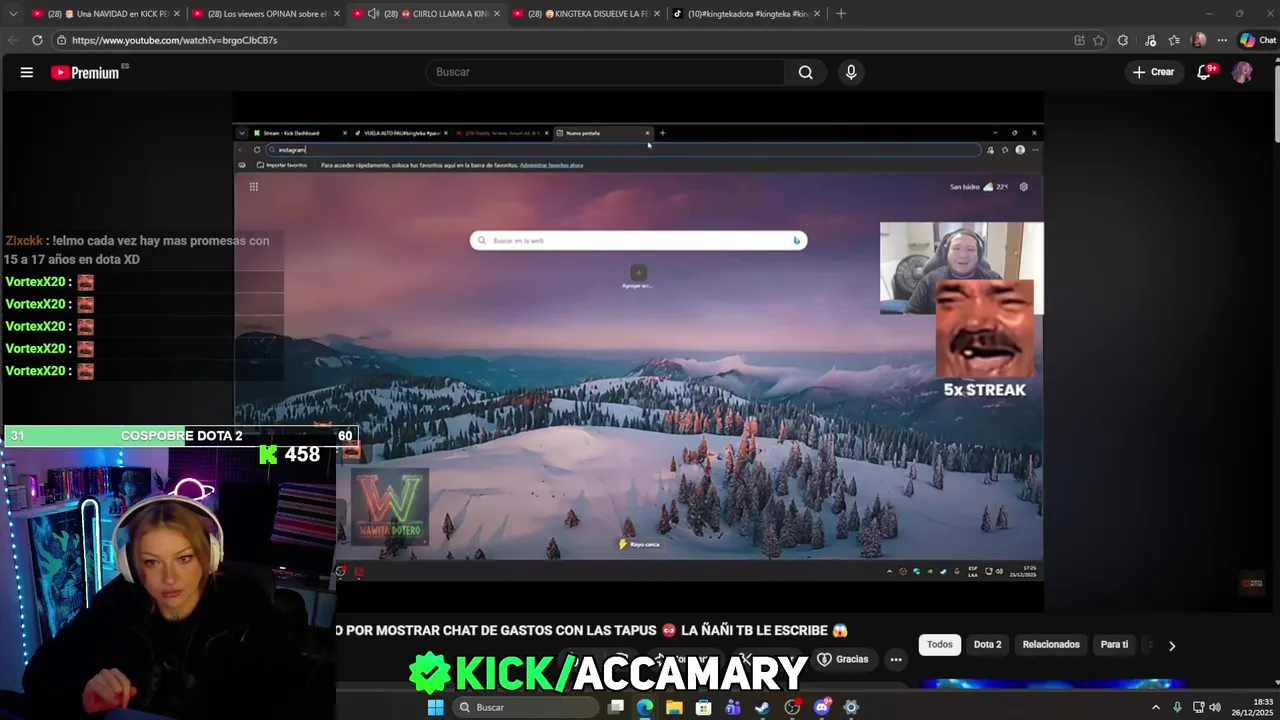The height and width of the screenshot is (720, 1280).
Task: Open the YouTube guide hamburger menu
Action: tap(27, 72)
